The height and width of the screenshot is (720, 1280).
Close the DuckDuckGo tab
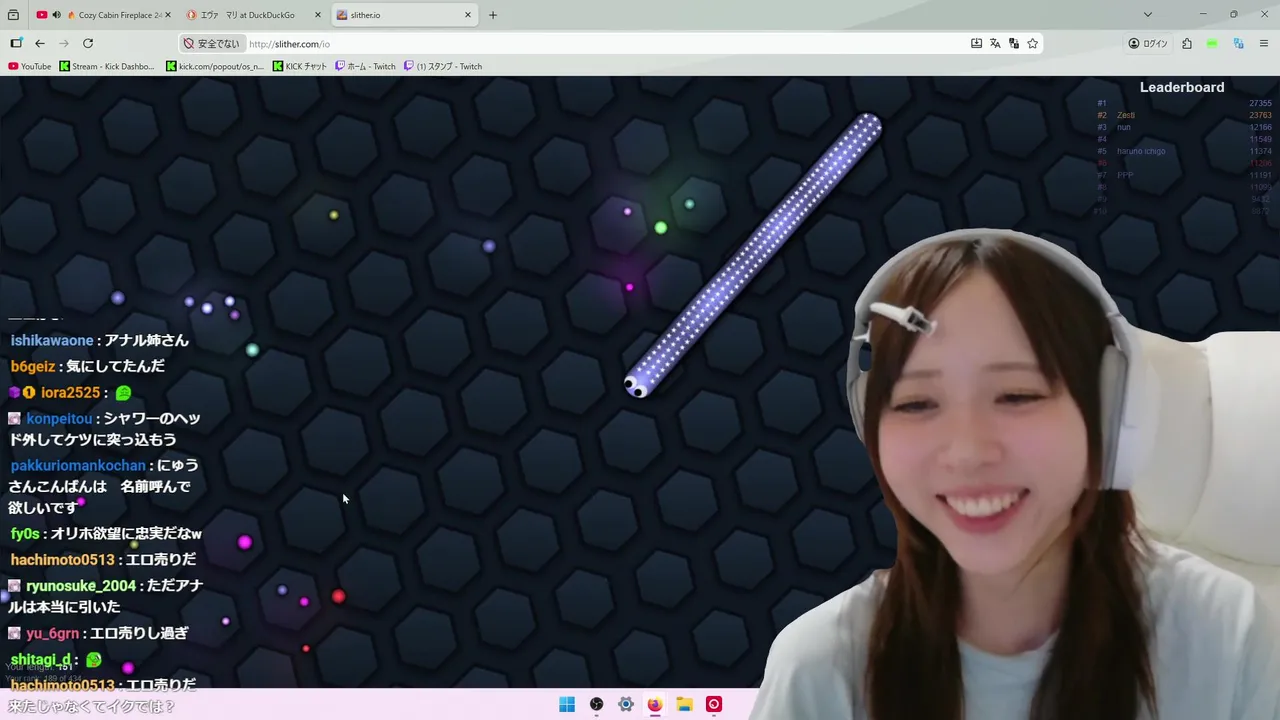[318, 15]
